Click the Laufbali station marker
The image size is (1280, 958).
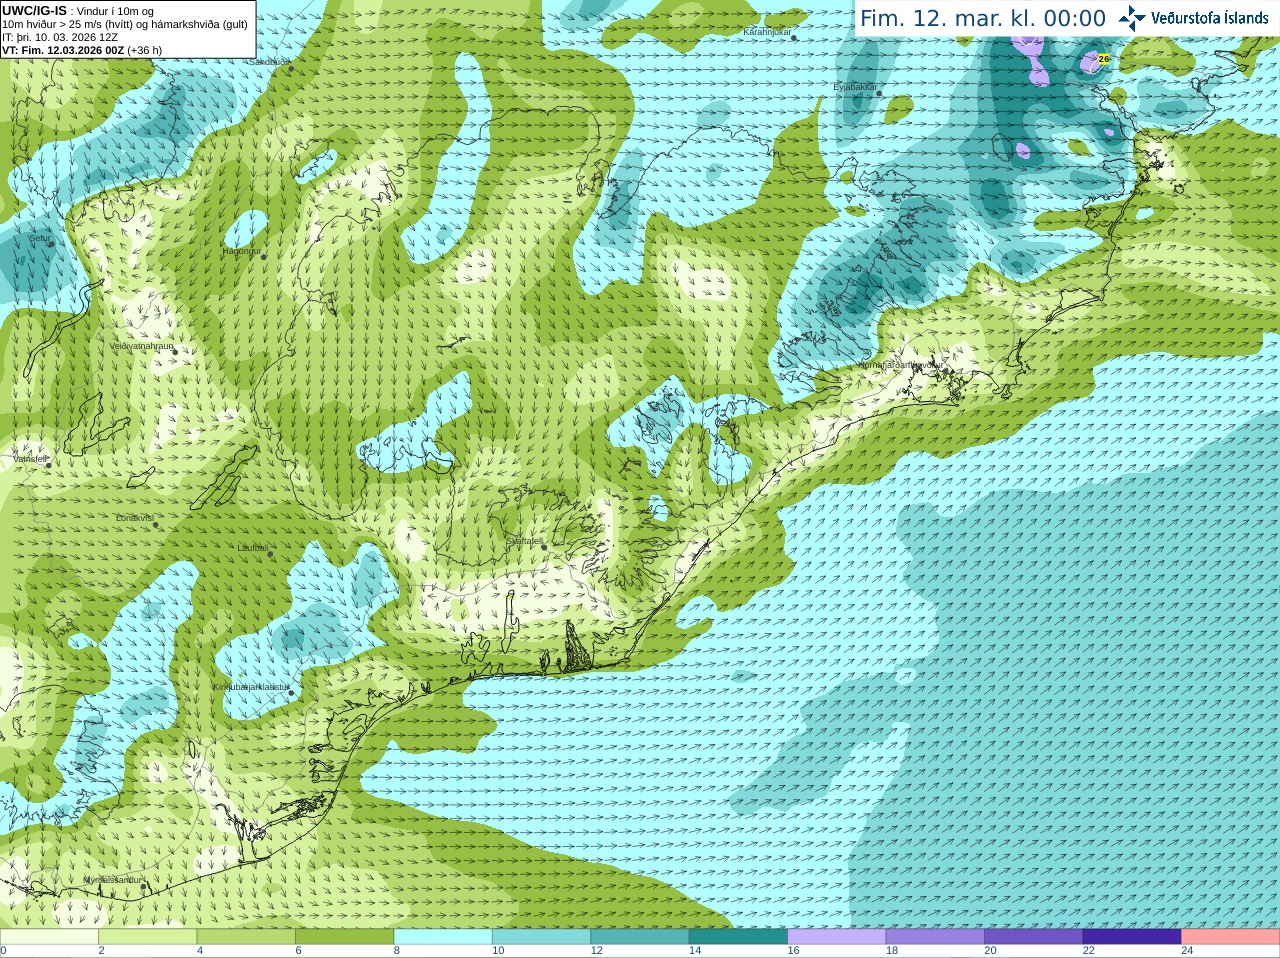point(270,553)
